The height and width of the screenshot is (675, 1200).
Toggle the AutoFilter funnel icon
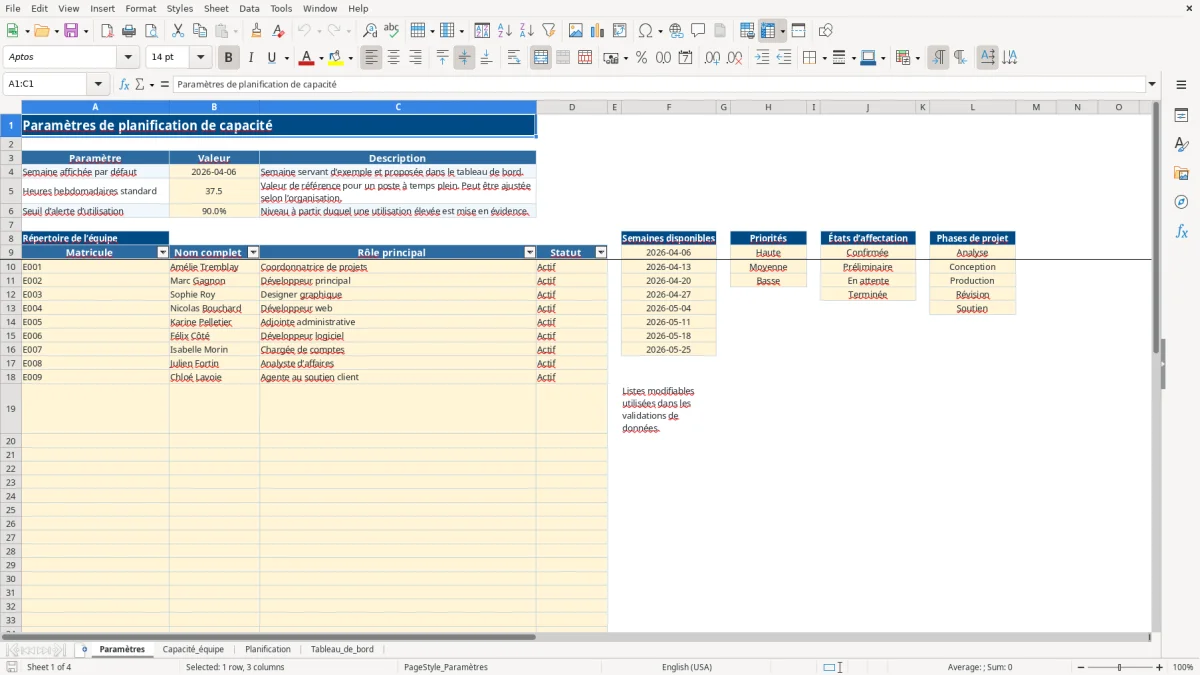click(x=548, y=31)
